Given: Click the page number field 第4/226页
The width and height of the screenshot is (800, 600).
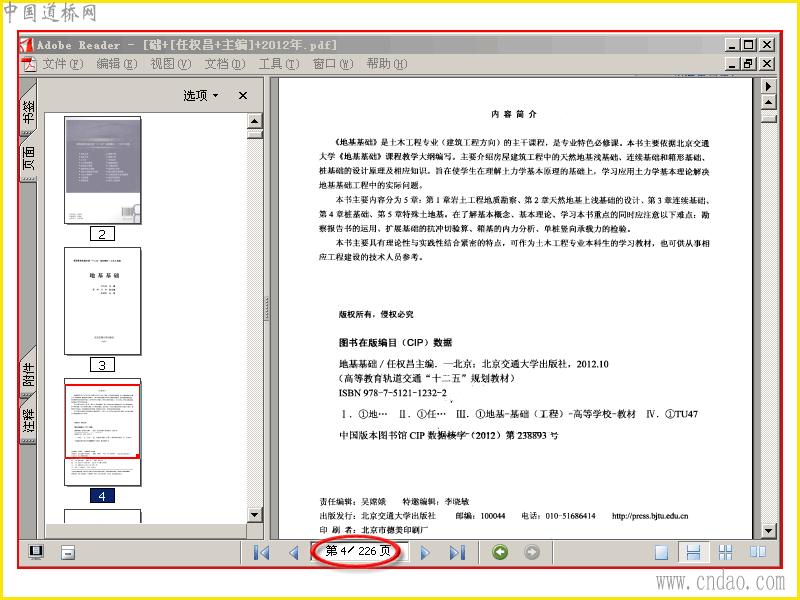Looking at the screenshot, I should click(x=359, y=551).
